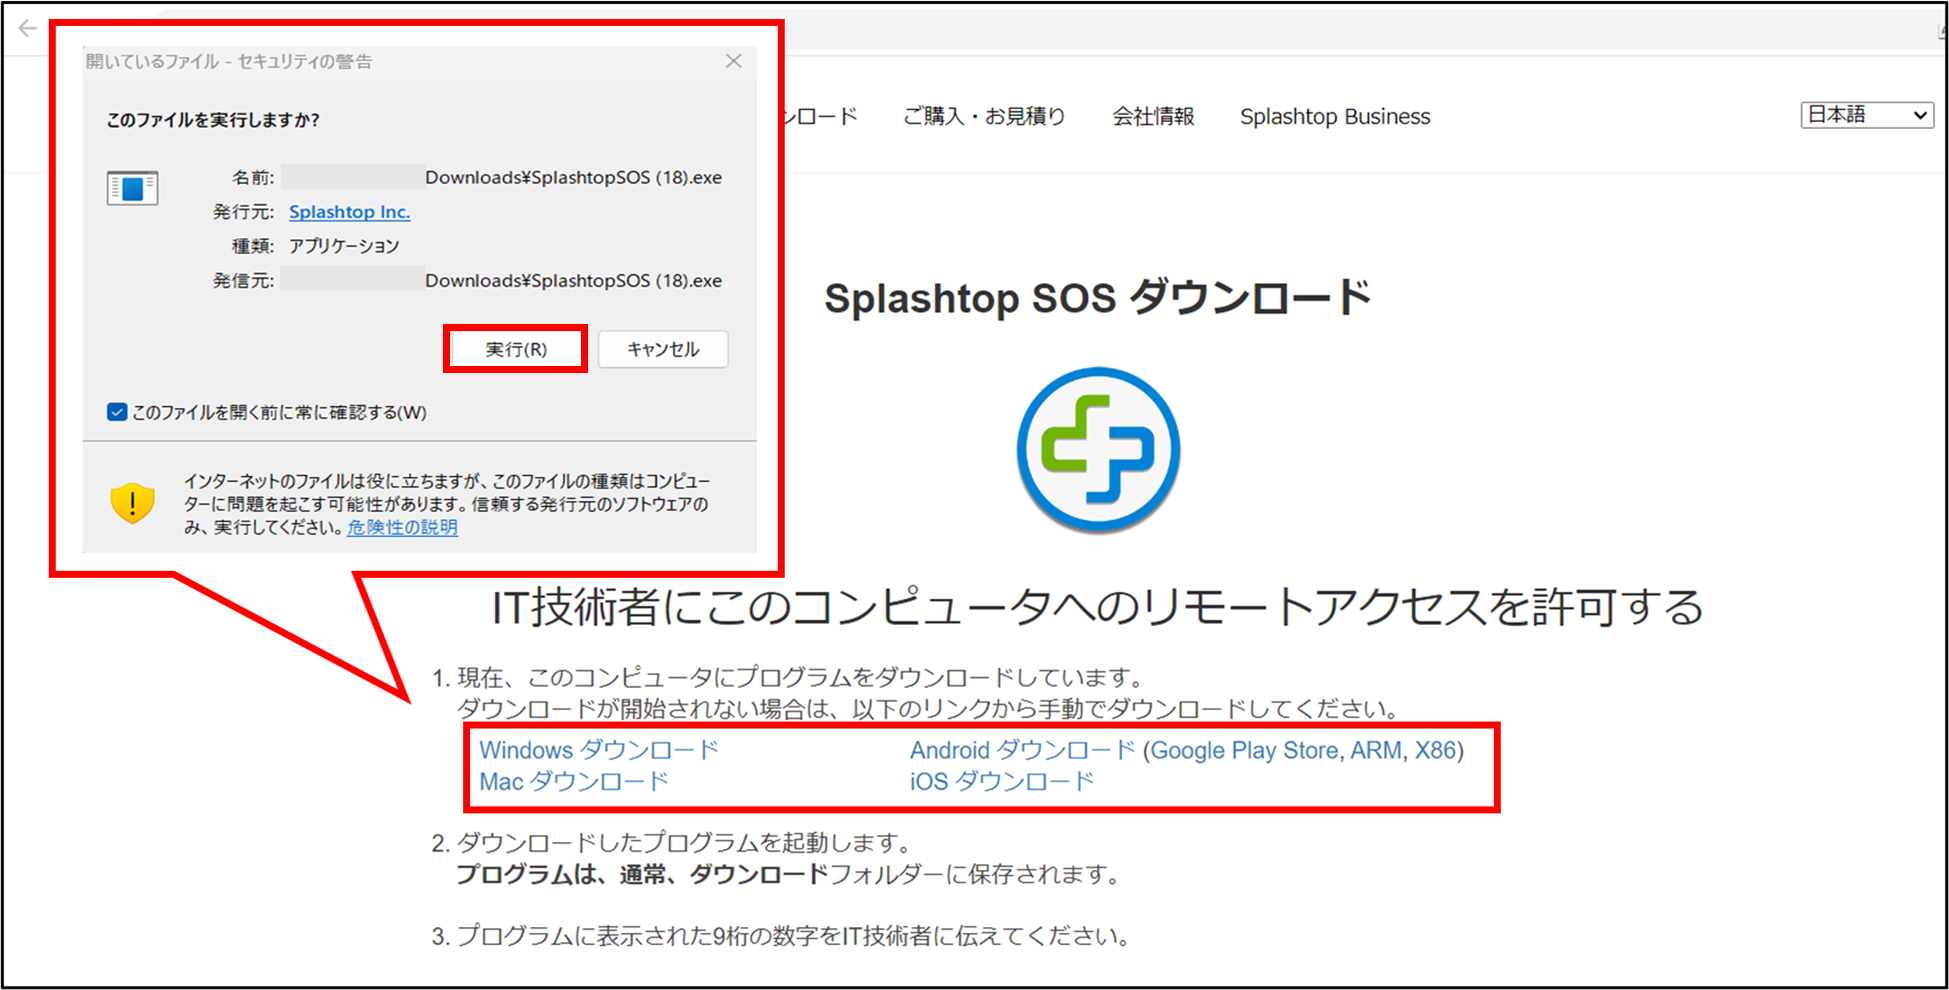Click the リモートアクセスを許可する heading

(x=1097, y=607)
